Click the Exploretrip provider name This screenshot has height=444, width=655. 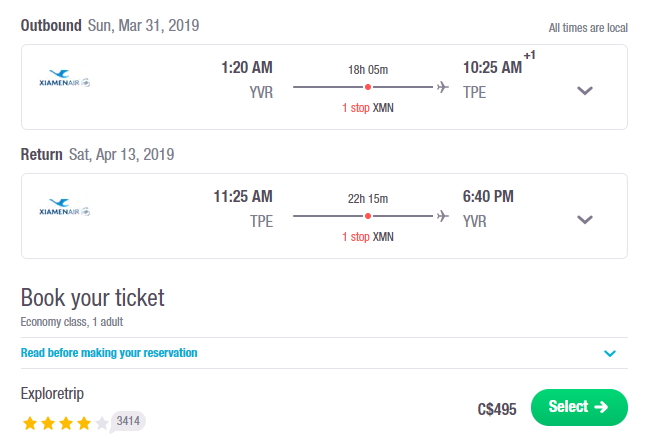(x=52, y=393)
